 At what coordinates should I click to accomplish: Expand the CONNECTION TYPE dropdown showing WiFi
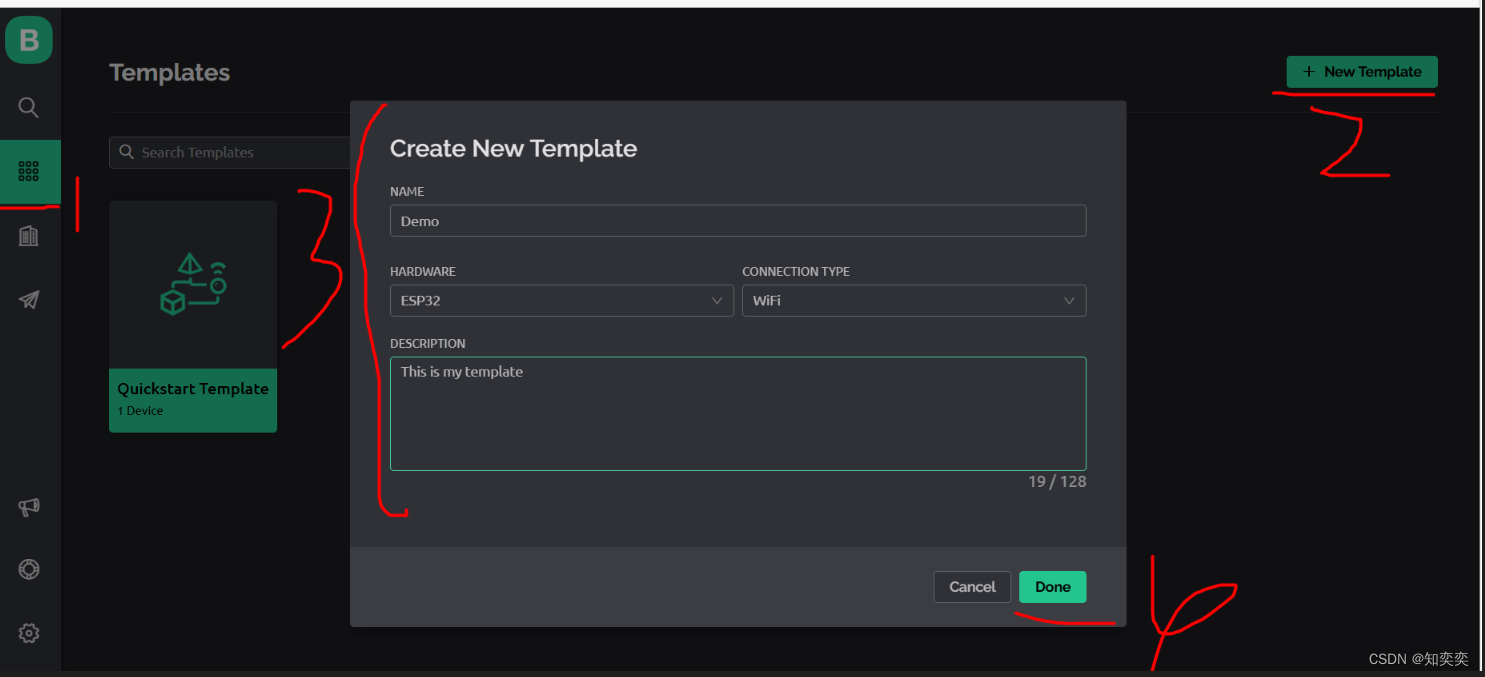point(914,301)
